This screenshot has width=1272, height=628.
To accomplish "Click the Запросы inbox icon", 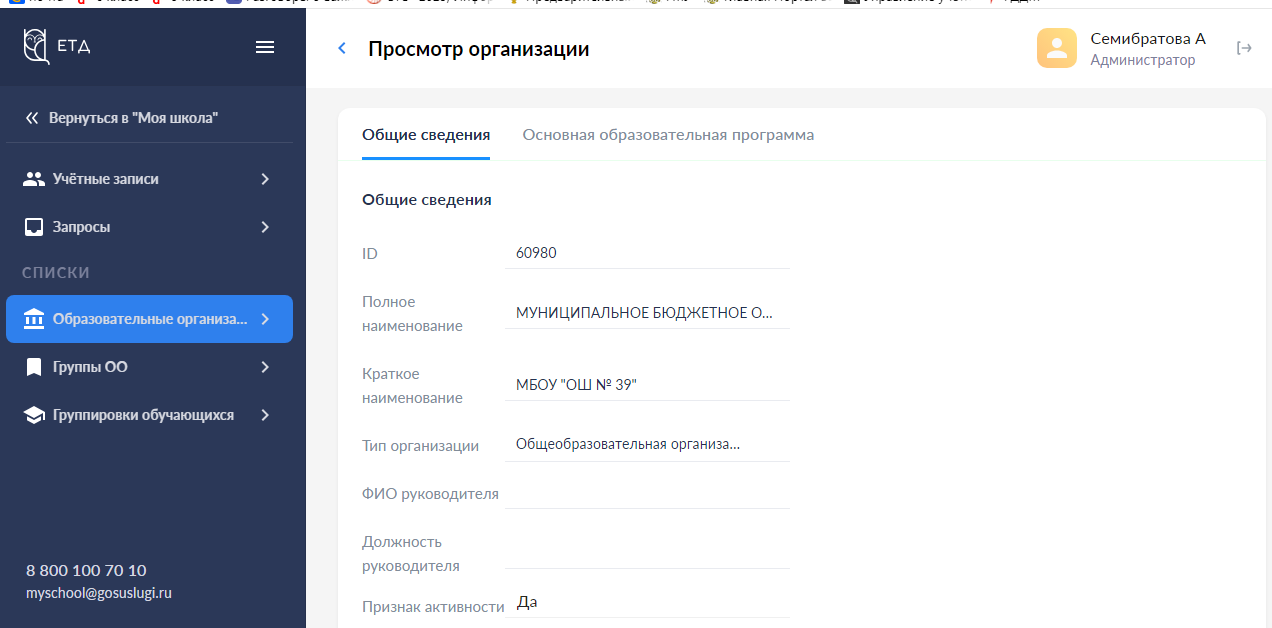I will pos(34,227).
